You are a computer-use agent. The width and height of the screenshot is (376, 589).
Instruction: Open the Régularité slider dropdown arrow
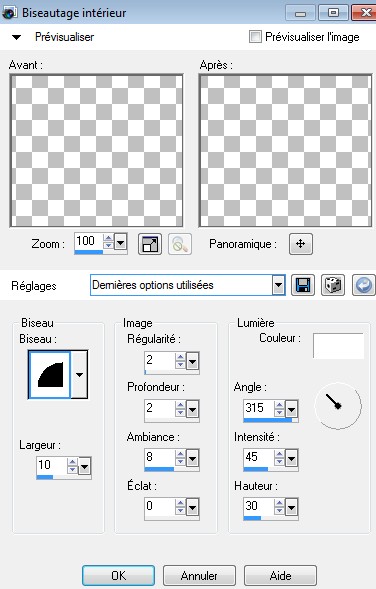[192, 362]
